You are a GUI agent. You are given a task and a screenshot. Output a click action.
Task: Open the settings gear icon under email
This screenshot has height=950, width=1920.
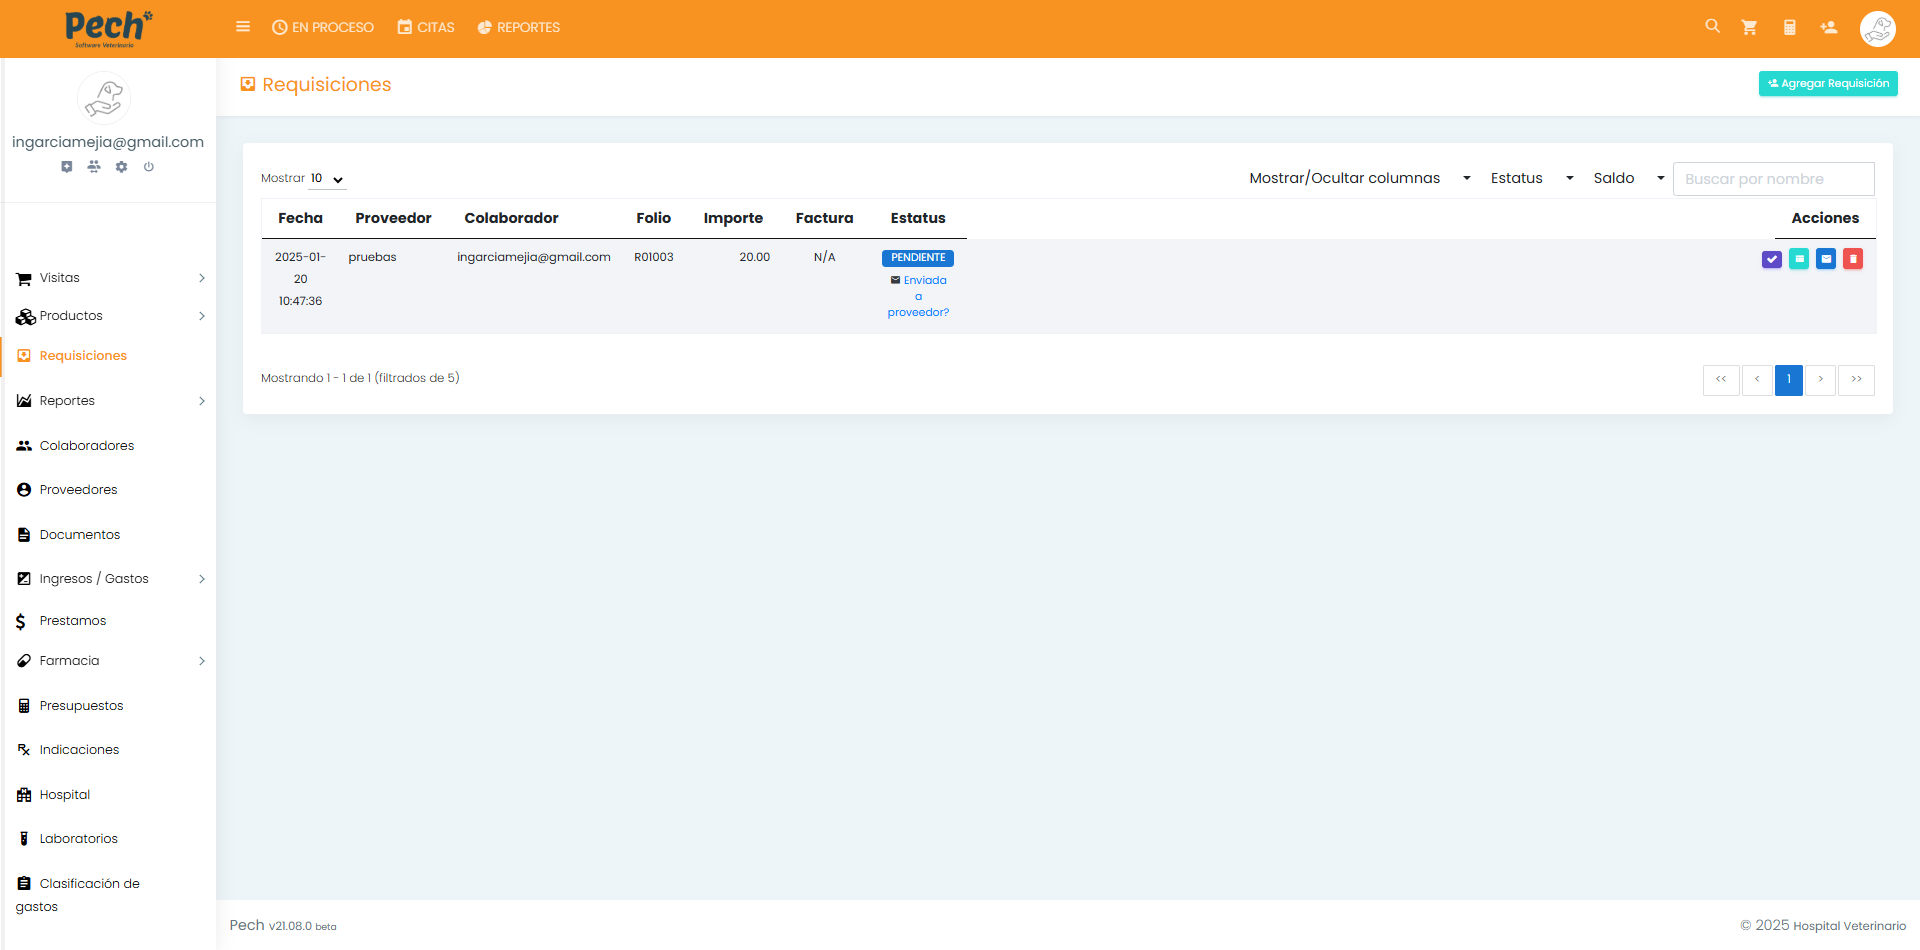(121, 167)
